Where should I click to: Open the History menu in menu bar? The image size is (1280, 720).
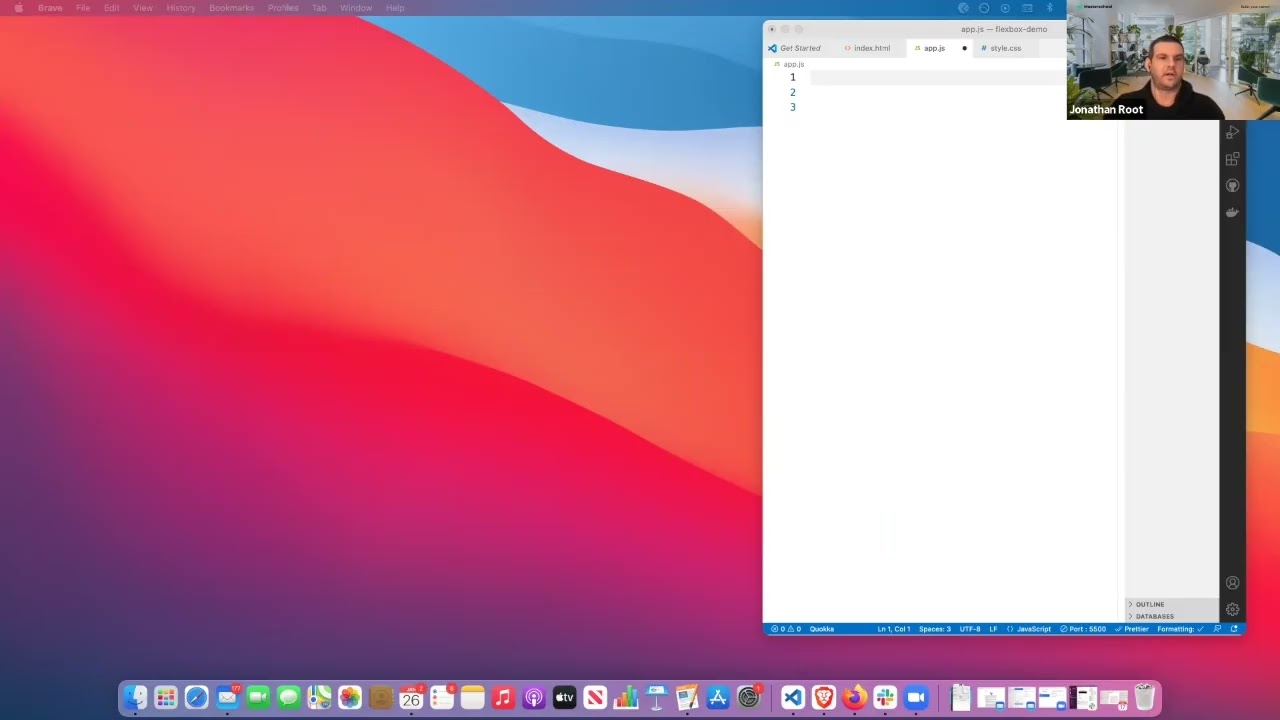(x=181, y=8)
